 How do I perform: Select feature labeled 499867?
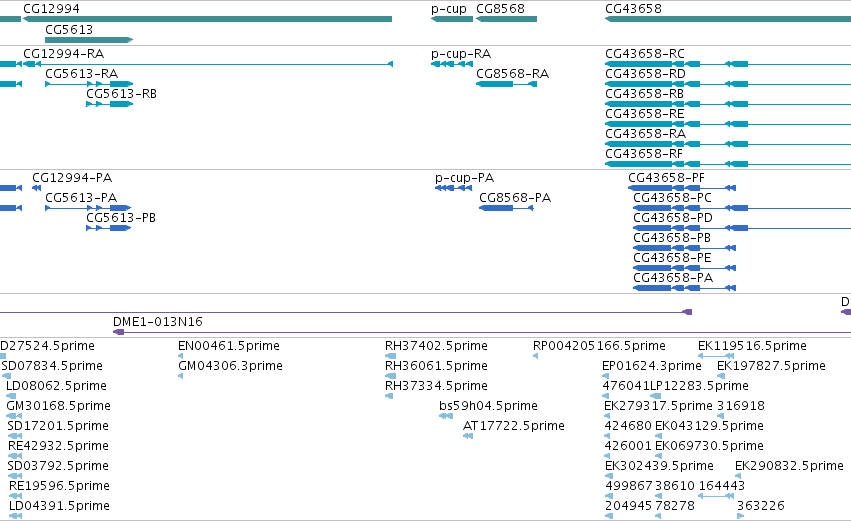(629, 486)
